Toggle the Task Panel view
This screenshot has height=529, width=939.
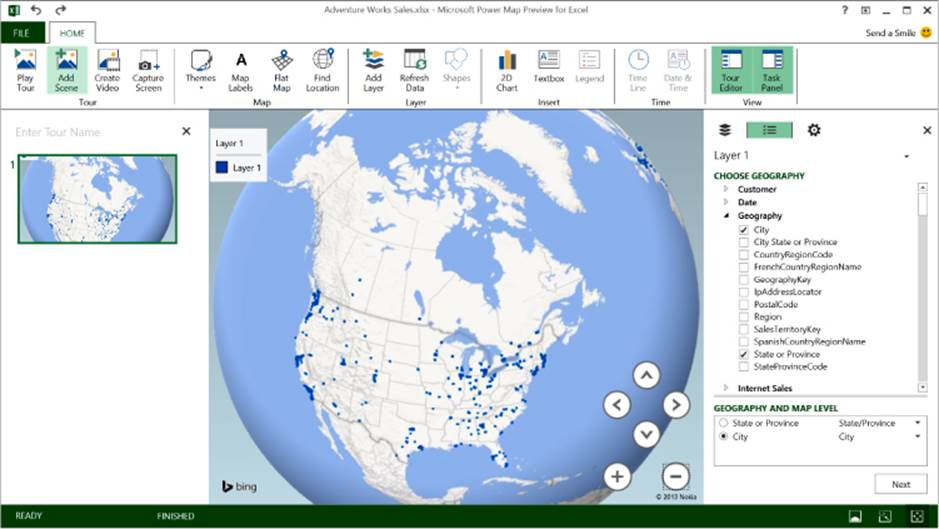coord(772,71)
